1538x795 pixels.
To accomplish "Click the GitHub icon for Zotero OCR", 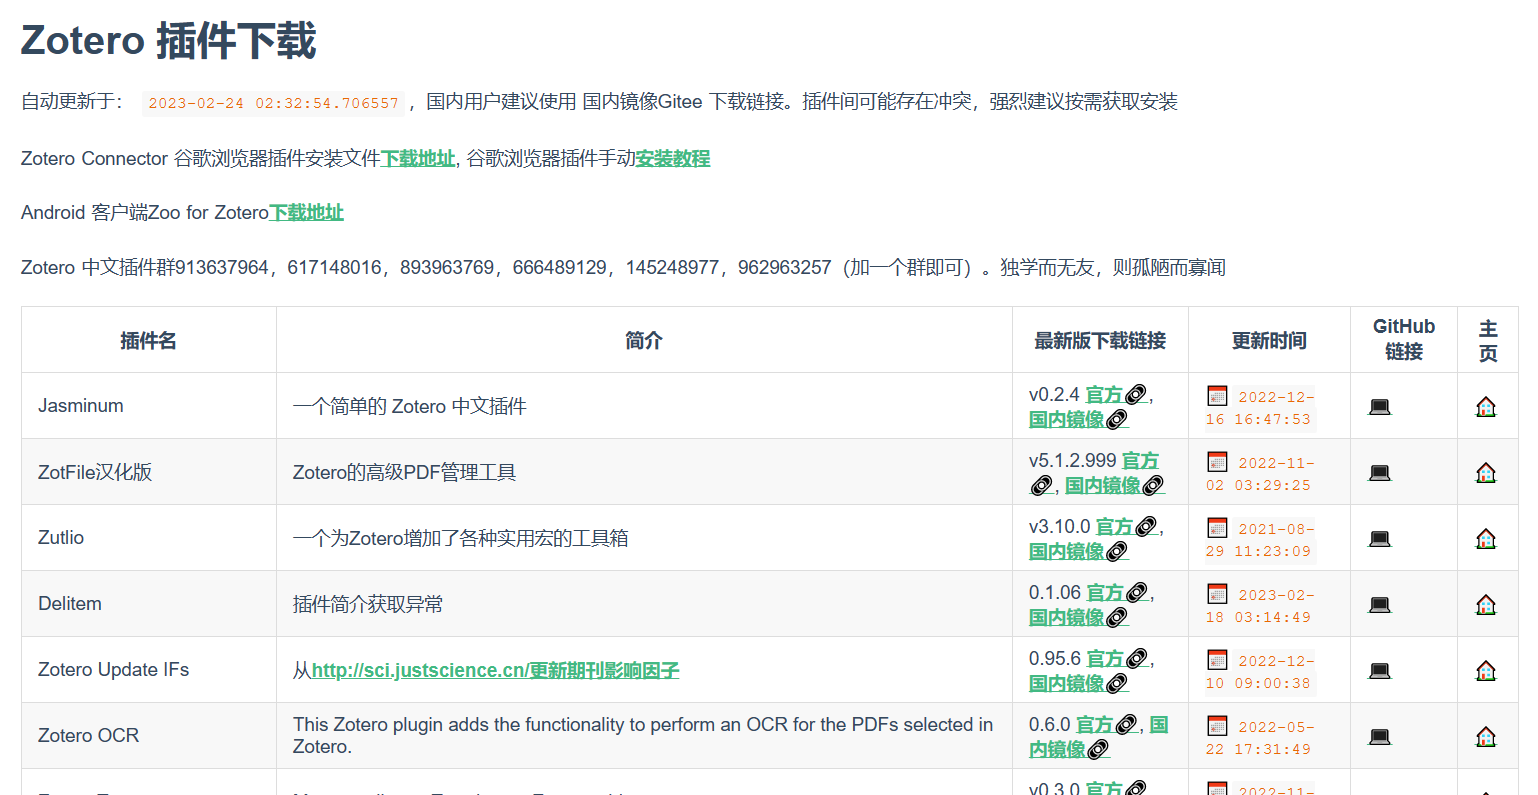I will [x=1379, y=735].
